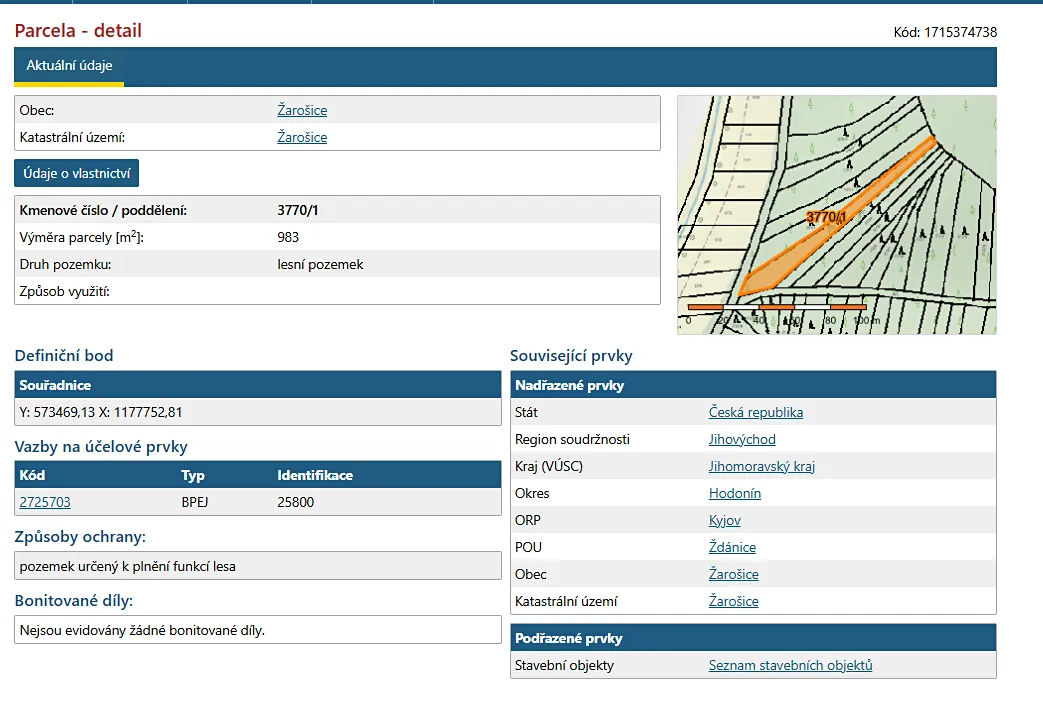Open Žarošice link in Nadřazené prvky Katastrální území row
The height and width of the screenshot is (709, 1043).
pos(734,602)
